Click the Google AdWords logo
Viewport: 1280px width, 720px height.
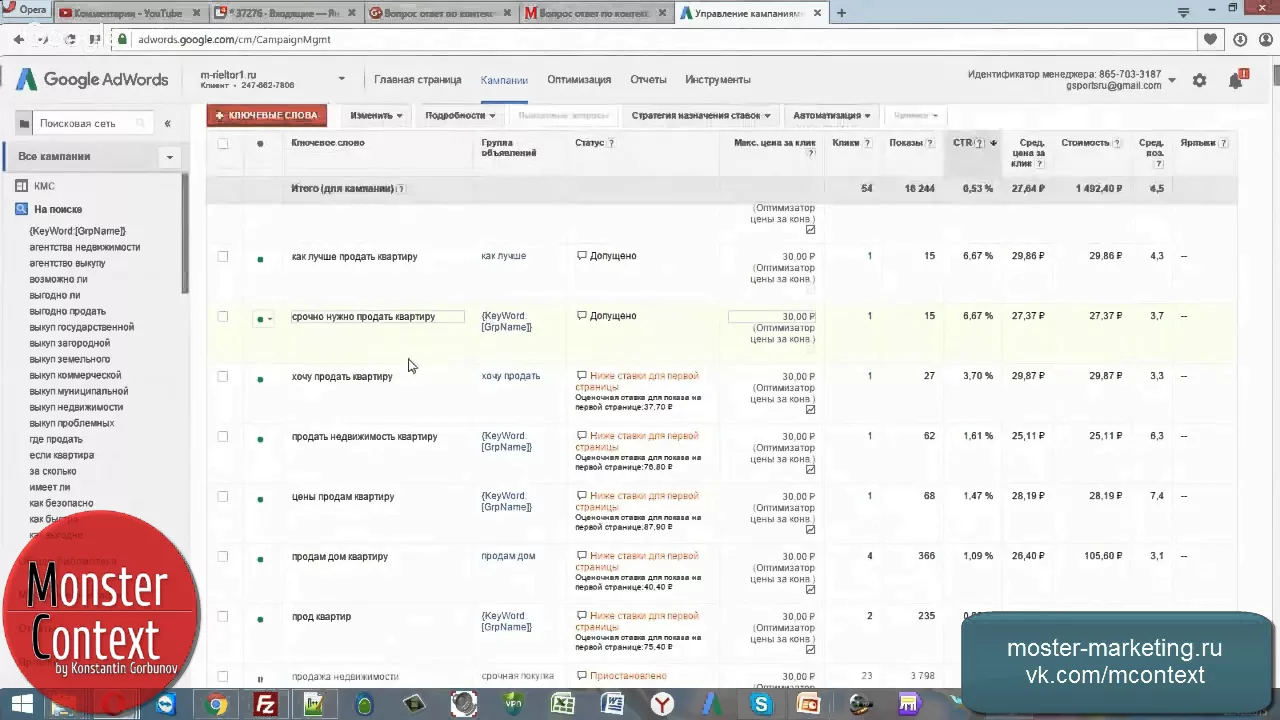pyautogui.click(x=91, y=80)
